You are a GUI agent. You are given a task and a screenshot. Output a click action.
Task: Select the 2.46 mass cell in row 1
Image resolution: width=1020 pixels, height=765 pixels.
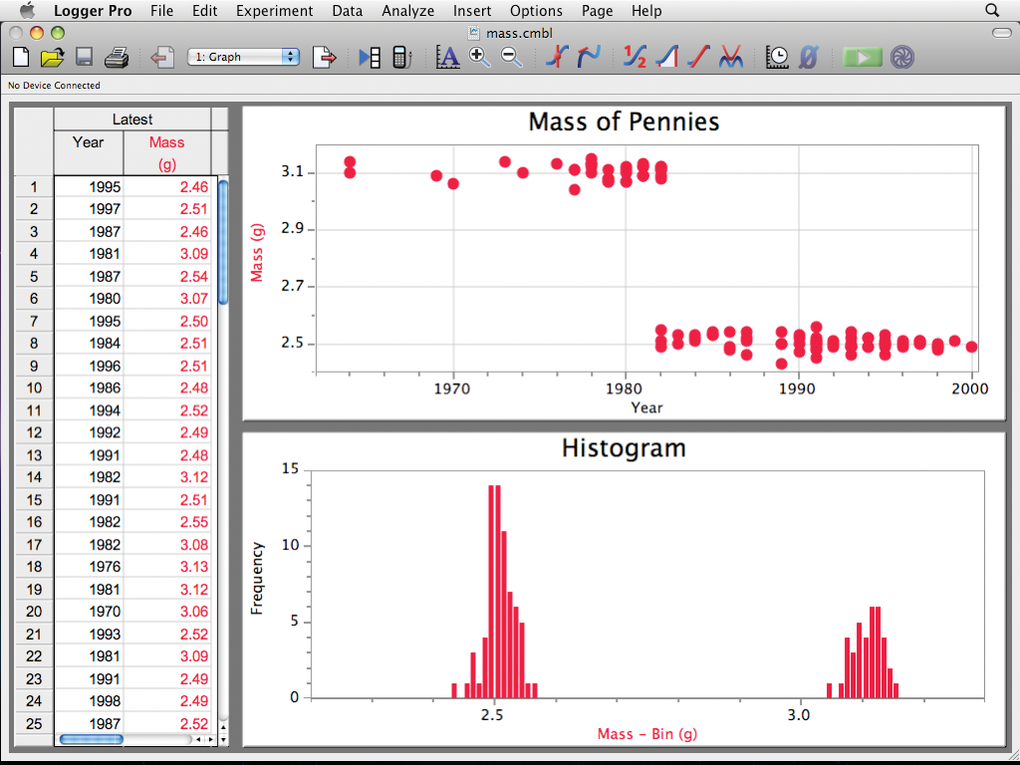[x=167, y=187]
